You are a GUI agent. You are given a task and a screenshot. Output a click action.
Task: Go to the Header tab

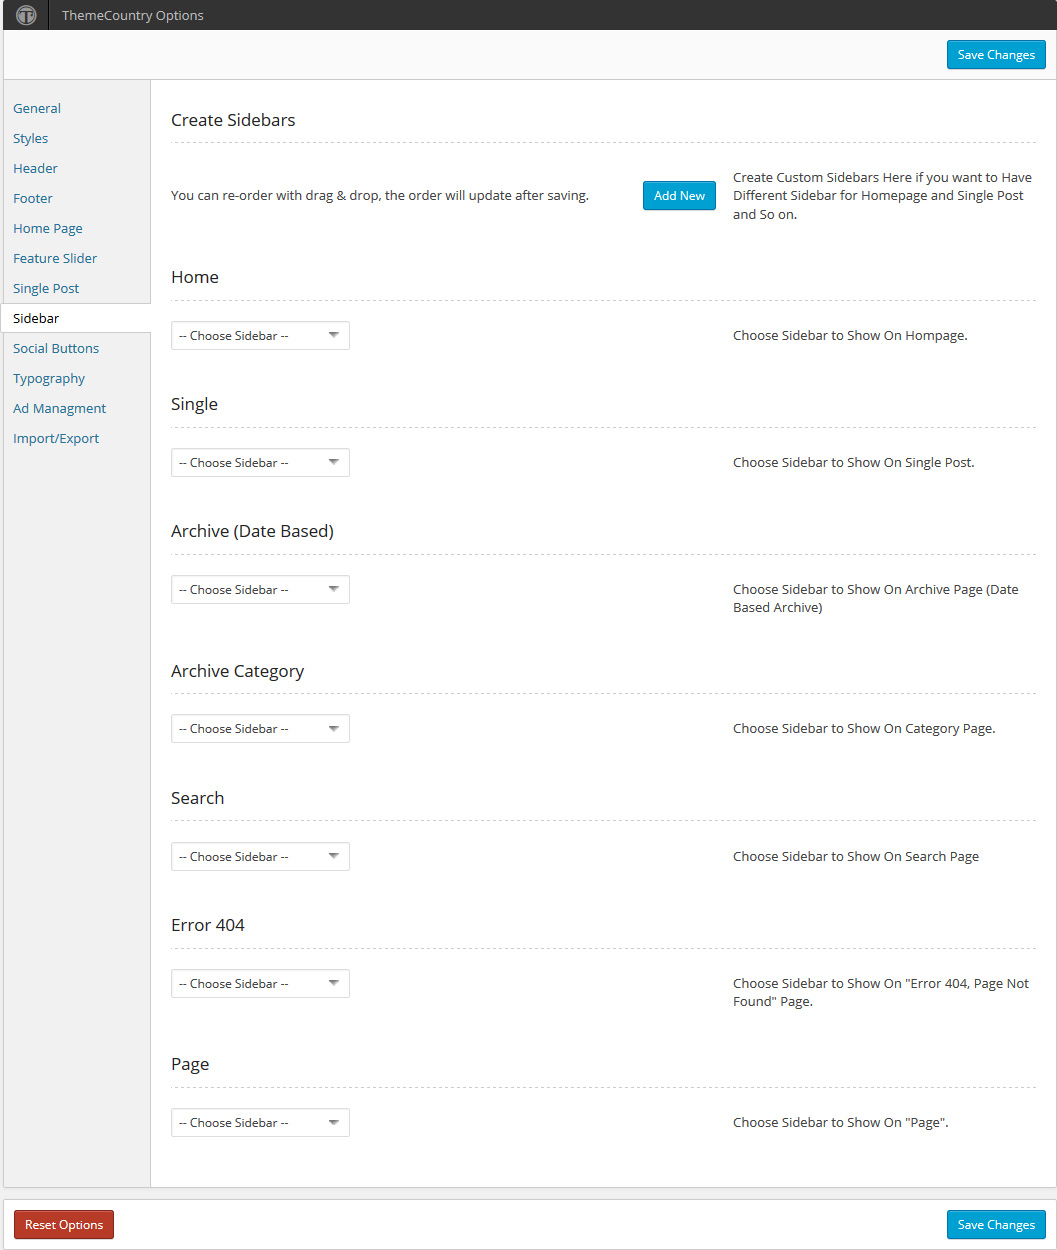[x=35, y=168]
